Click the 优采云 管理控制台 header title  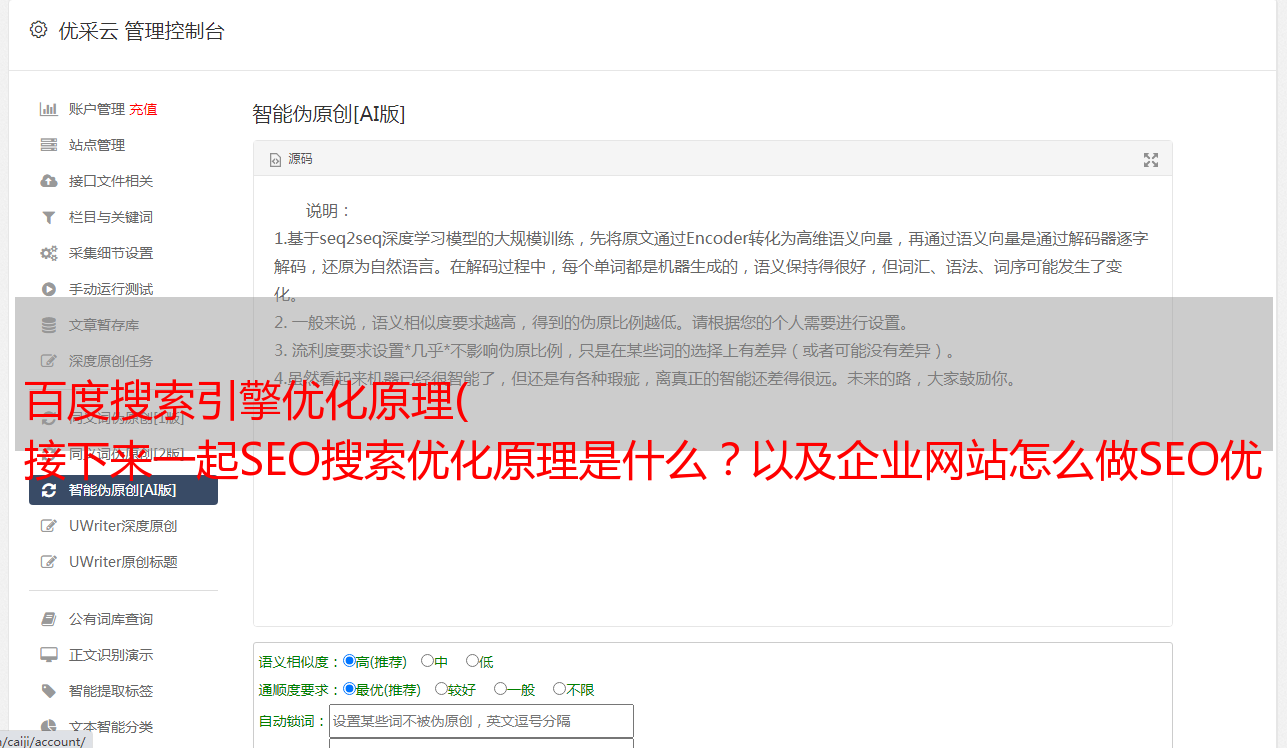[142, 31]
